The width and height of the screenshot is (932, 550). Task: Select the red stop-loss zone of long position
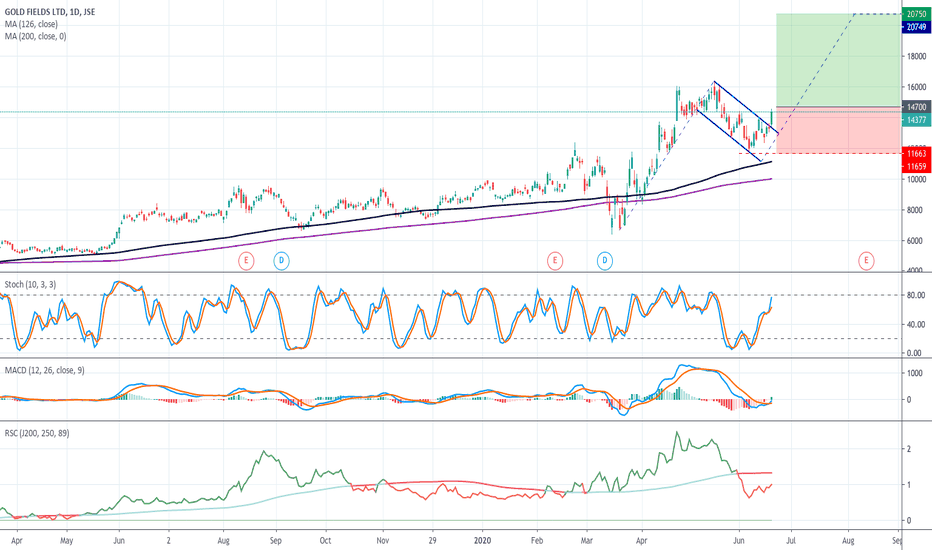coord(838,130)
